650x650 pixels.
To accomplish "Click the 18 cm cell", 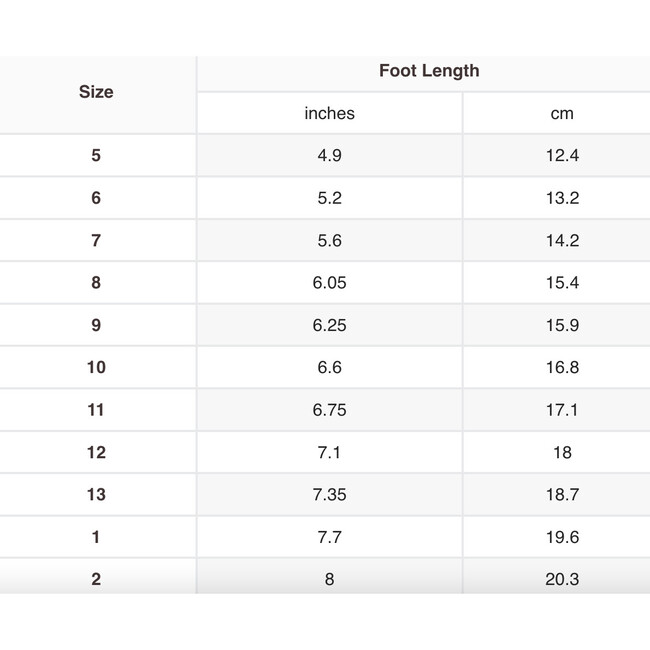I will coord(562,452).
